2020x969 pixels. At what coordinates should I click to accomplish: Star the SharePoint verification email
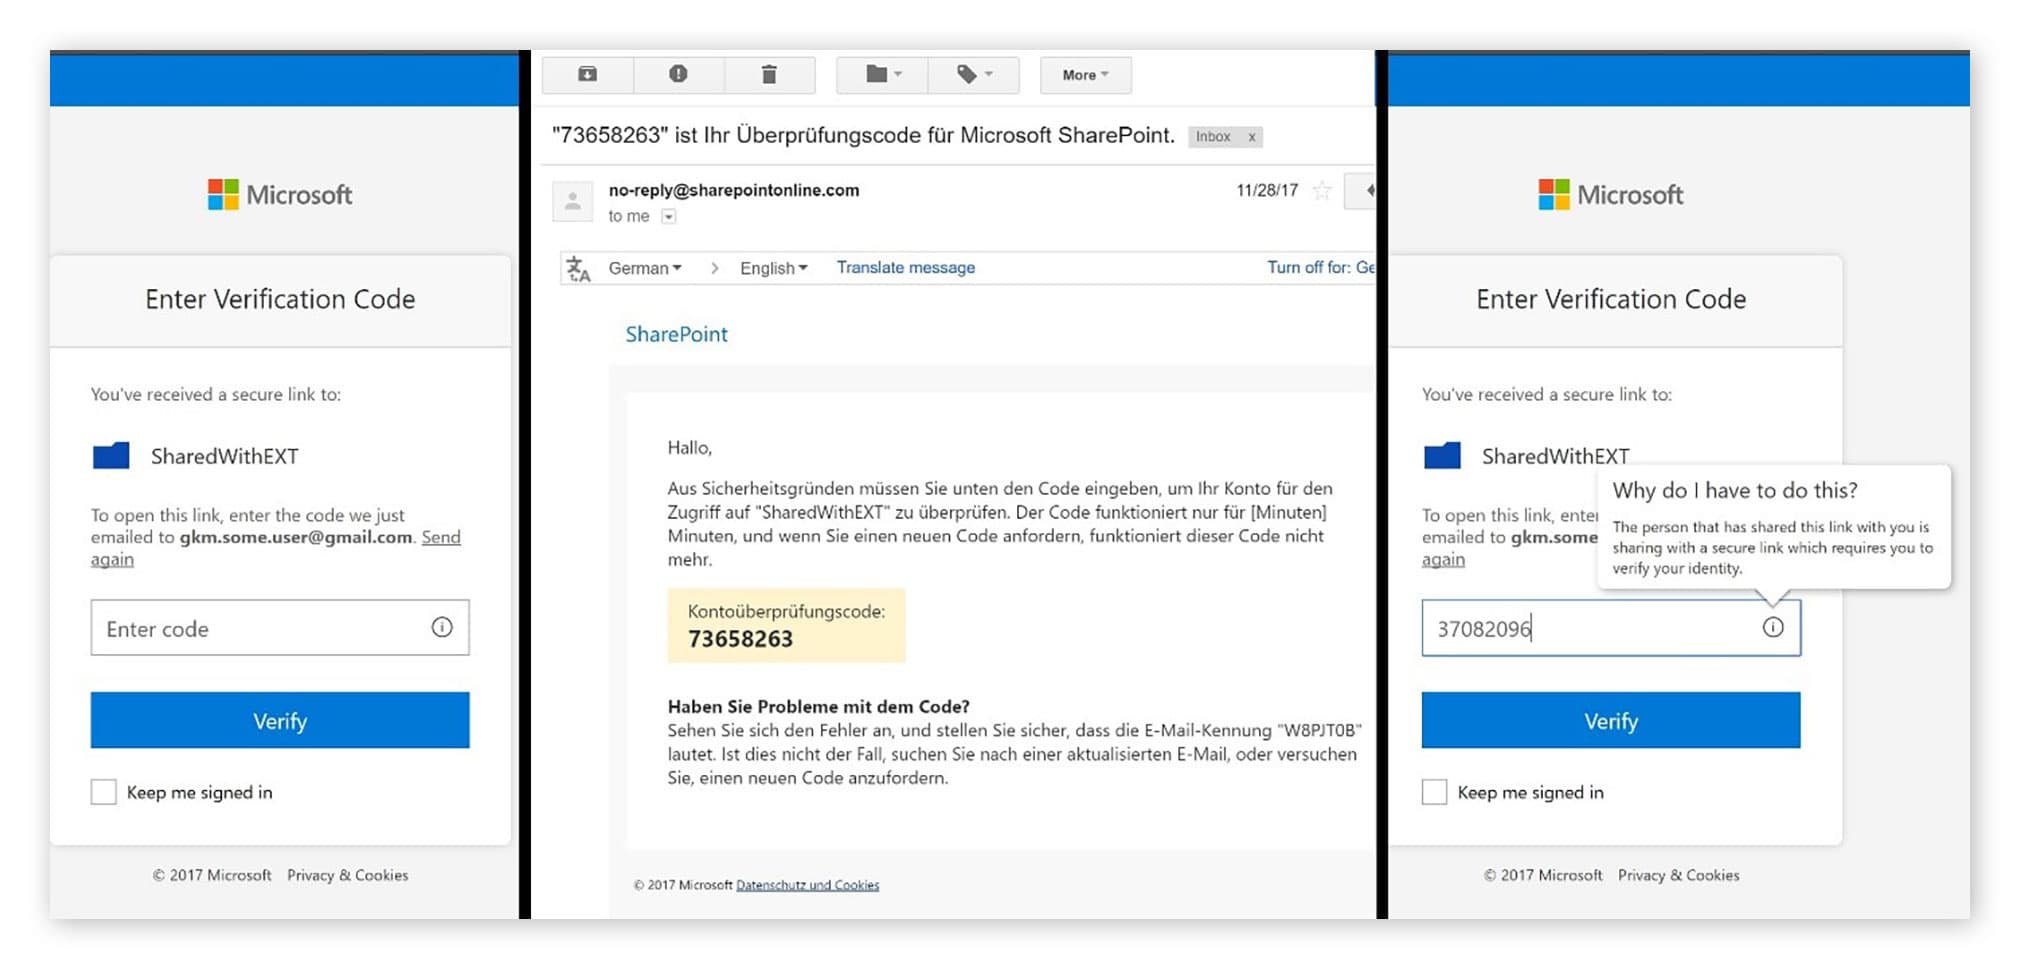coord(1321,189)
